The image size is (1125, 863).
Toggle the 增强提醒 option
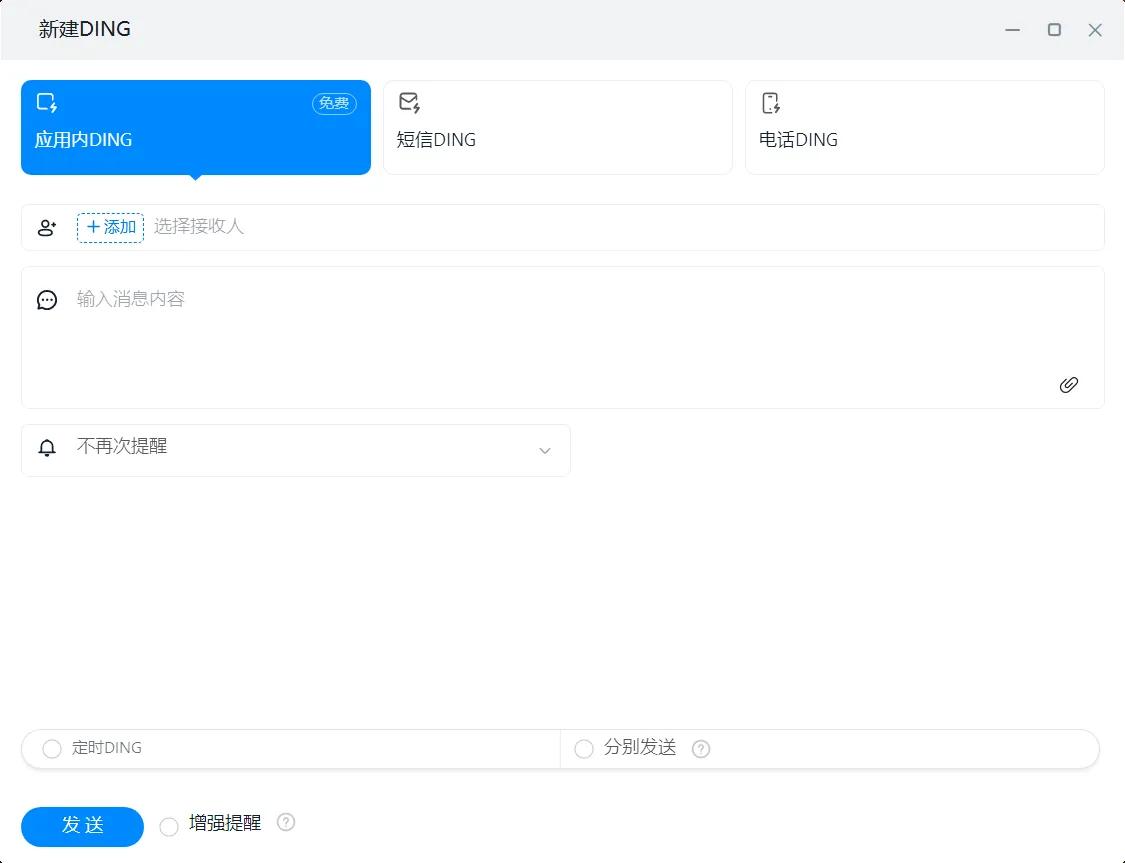pyautogui.click(x=169, y=827)
